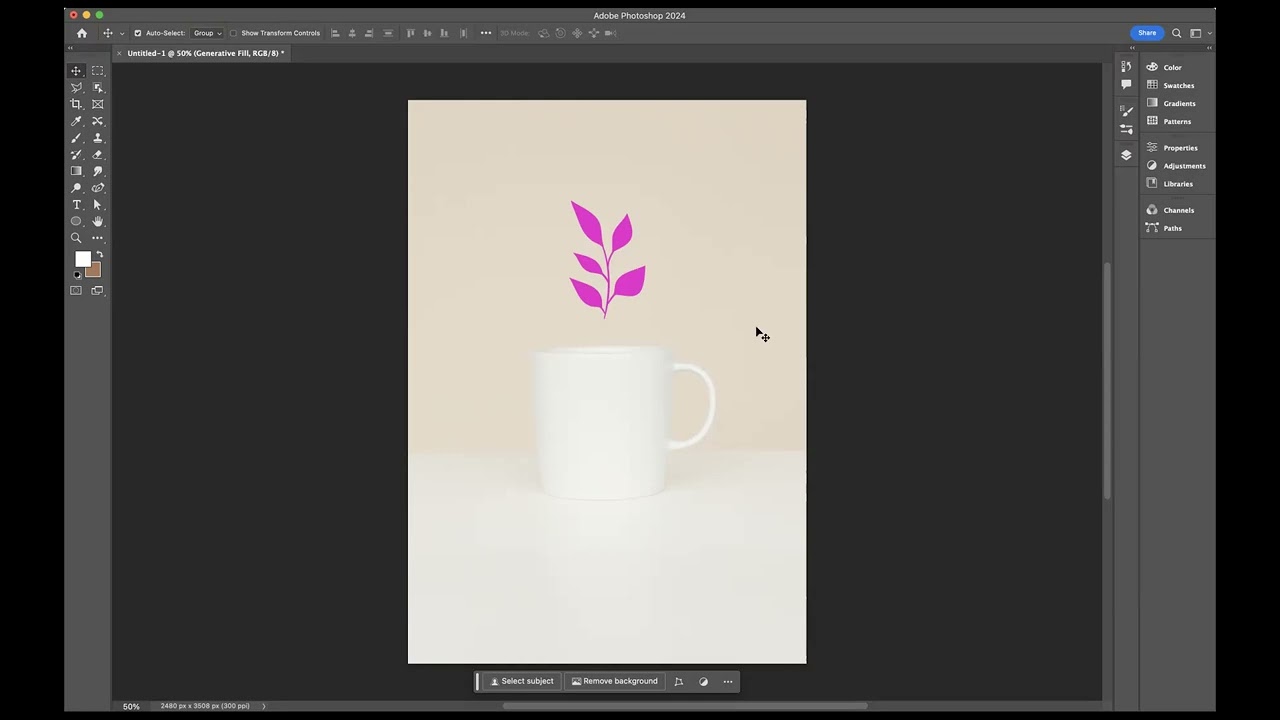Change screen mode button
Screen dimensions: 1280x720
[97, 291]
